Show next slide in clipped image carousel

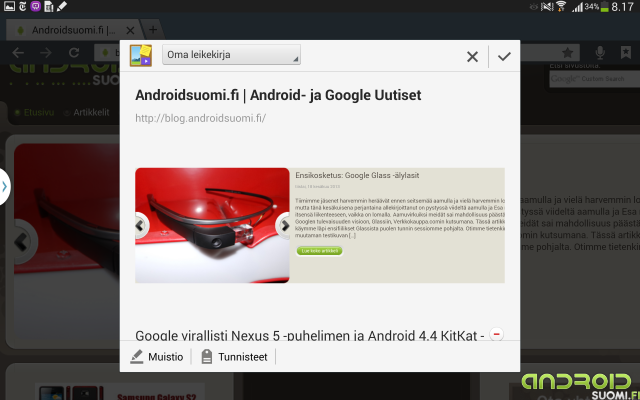284,225
